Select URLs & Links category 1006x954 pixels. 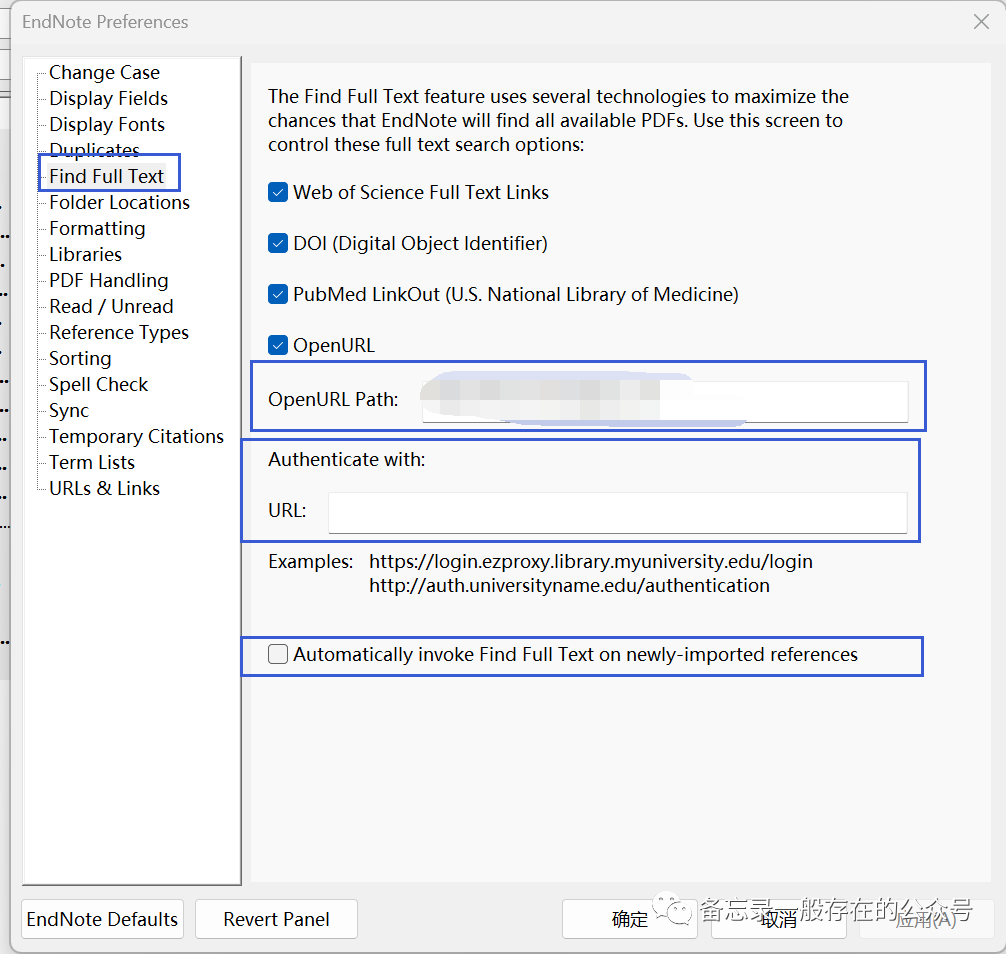click(x=105, y=489)
